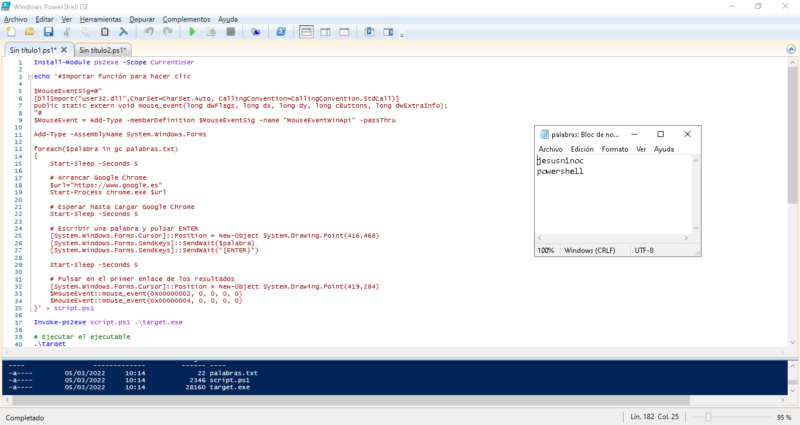
Task: Run the script with the green play button
Action: pyautogui.click(x=192, y=32)
